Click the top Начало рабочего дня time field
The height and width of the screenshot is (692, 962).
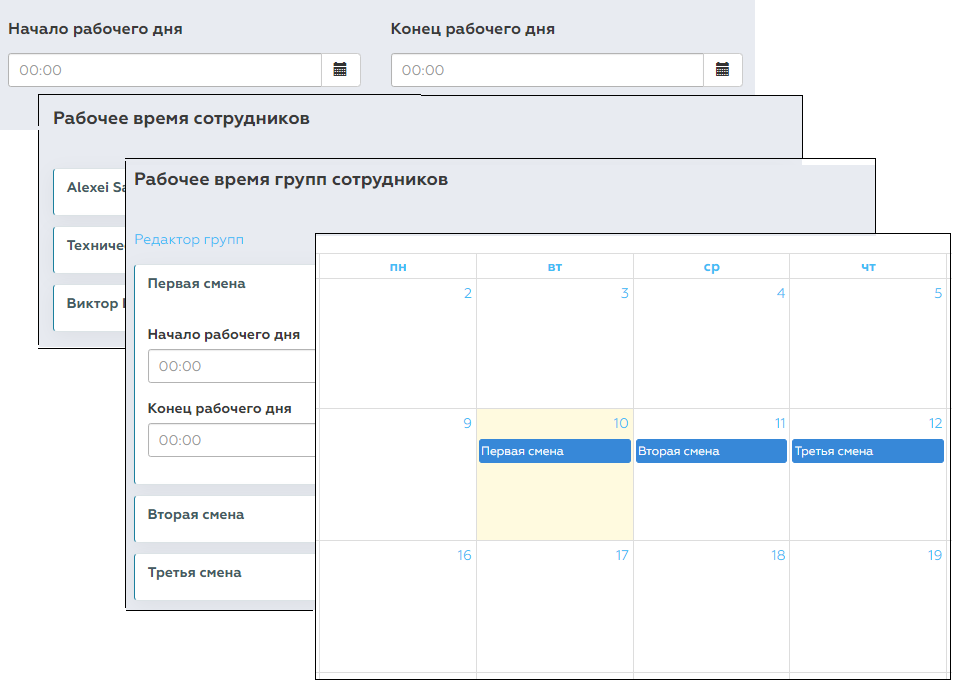point(165,70)
